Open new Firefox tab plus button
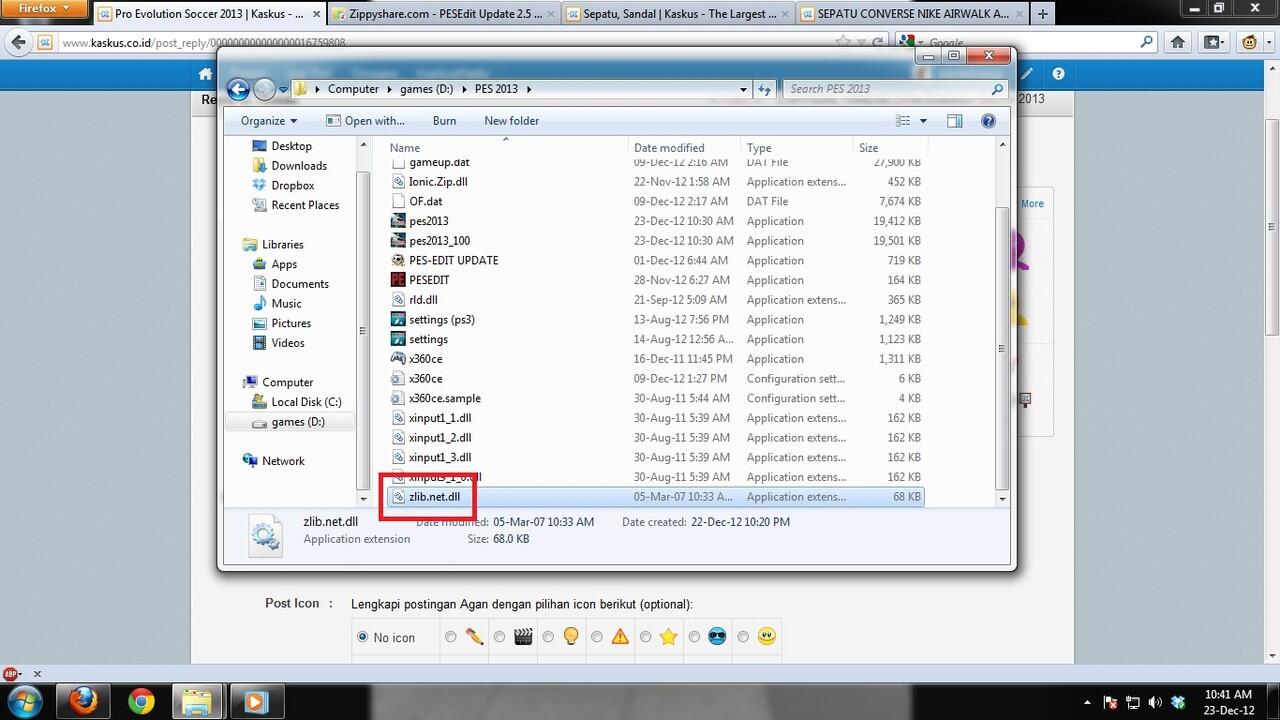Viewport: 1280px width, 720px height. [1043, 14]
